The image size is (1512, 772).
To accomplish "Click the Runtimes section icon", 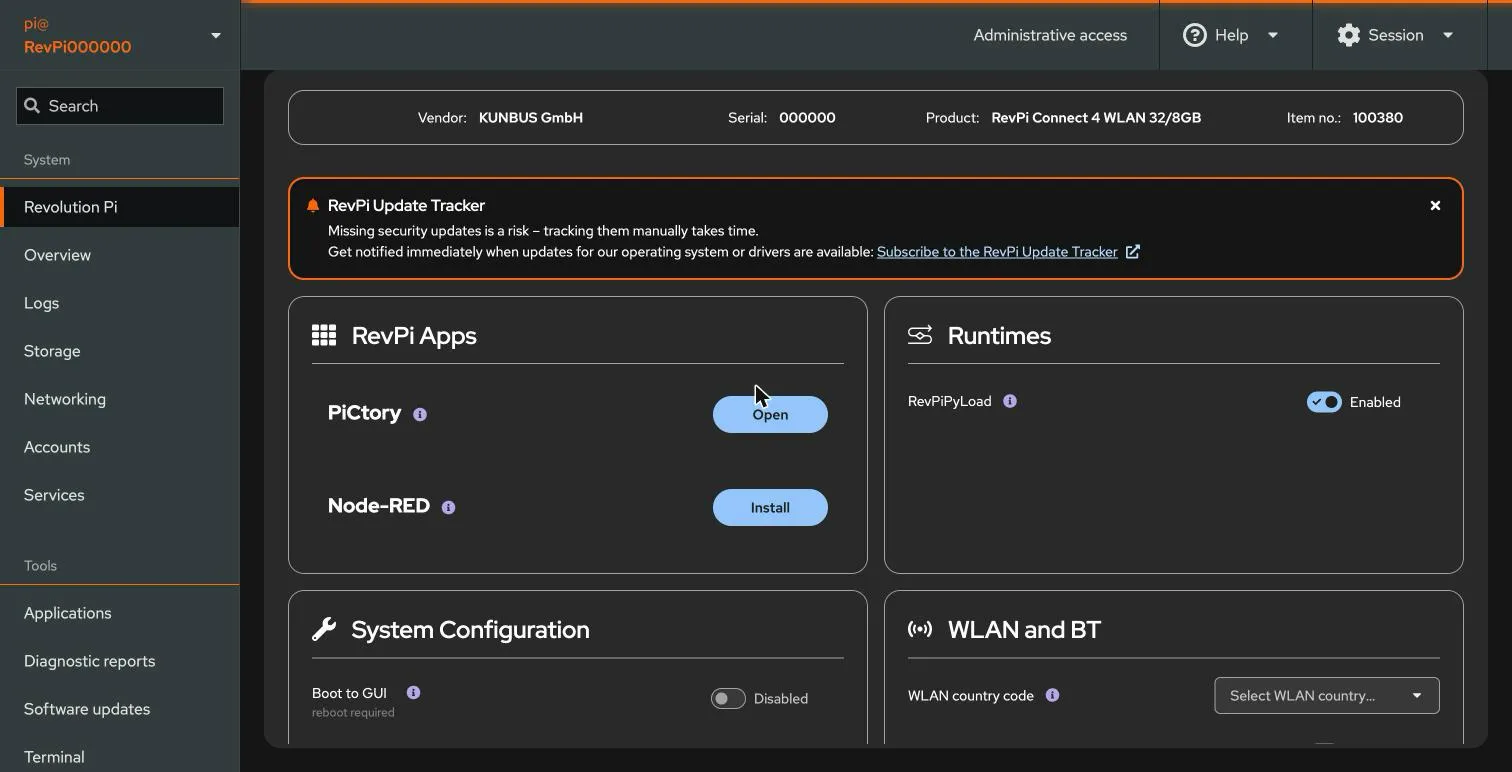I will coord(920,335).
